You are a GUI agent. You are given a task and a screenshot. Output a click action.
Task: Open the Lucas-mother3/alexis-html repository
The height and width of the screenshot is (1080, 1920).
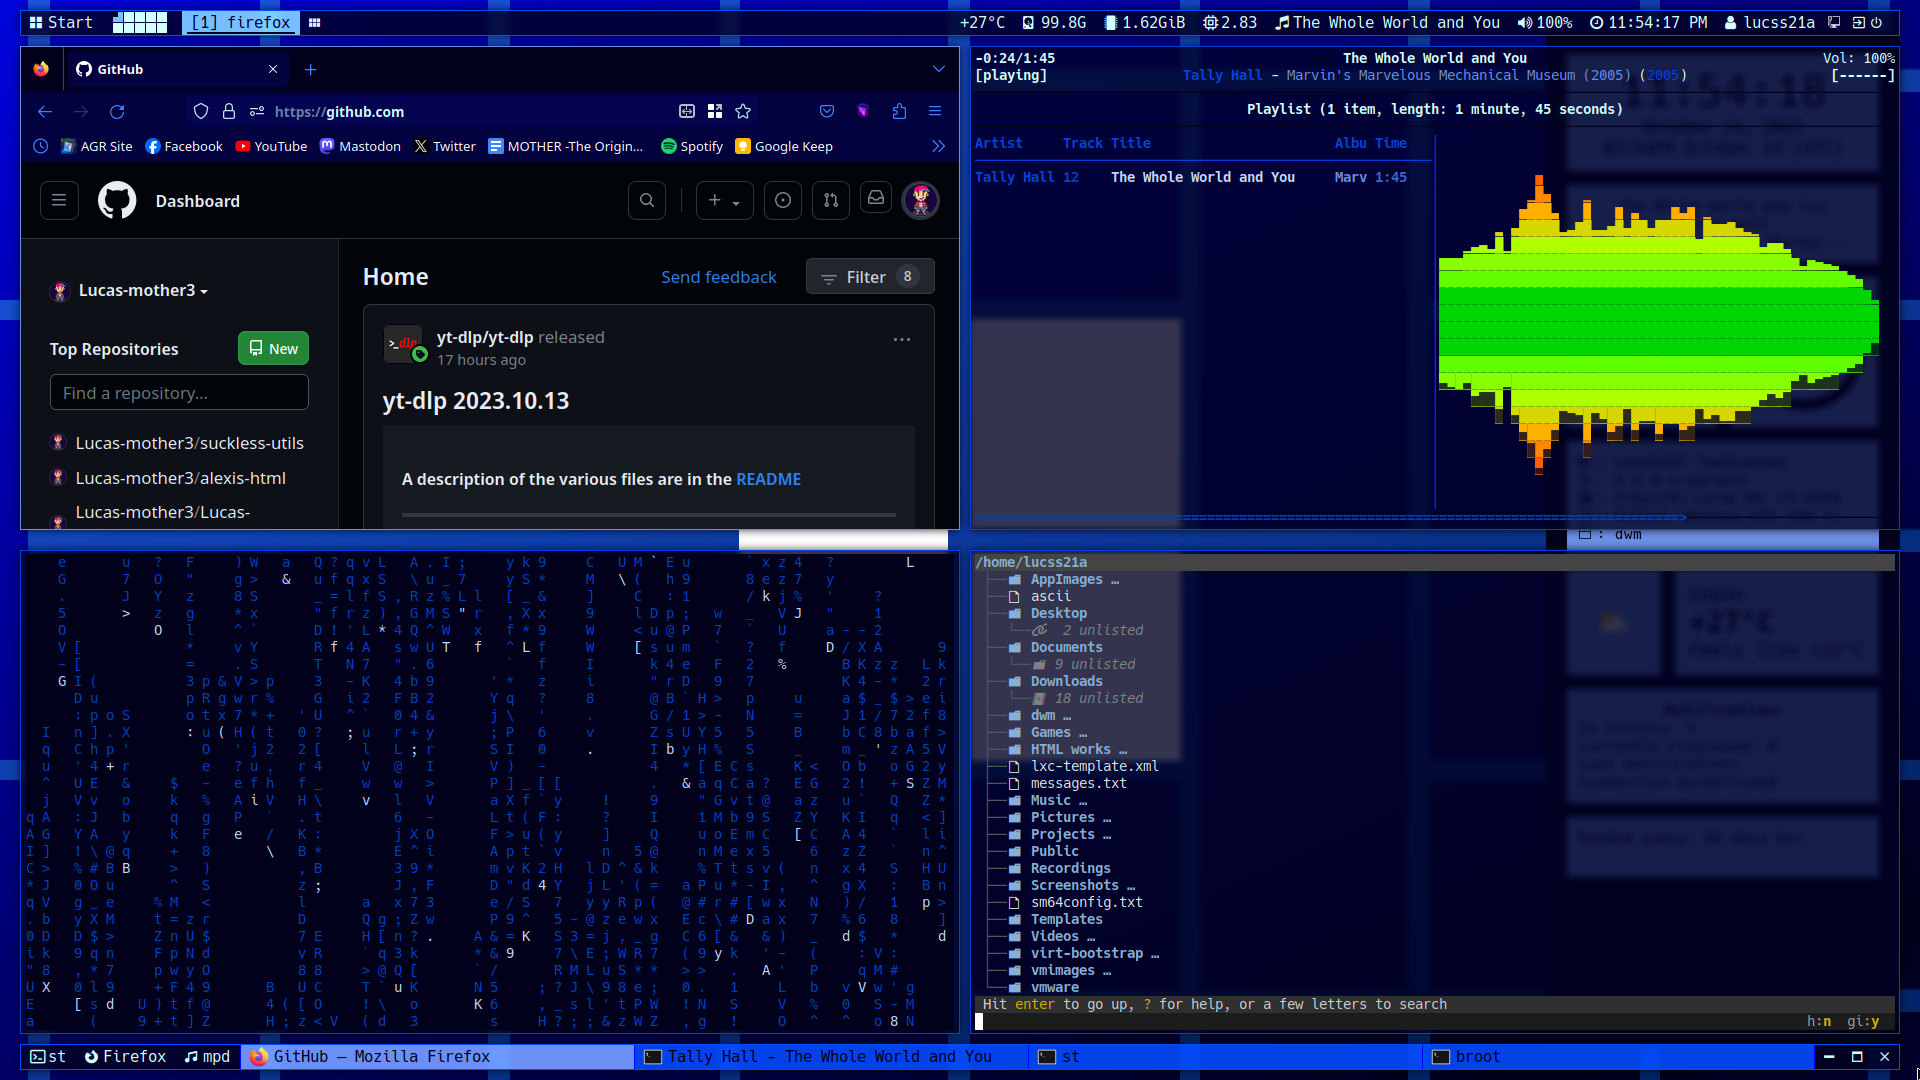click(x=181, y=479)
